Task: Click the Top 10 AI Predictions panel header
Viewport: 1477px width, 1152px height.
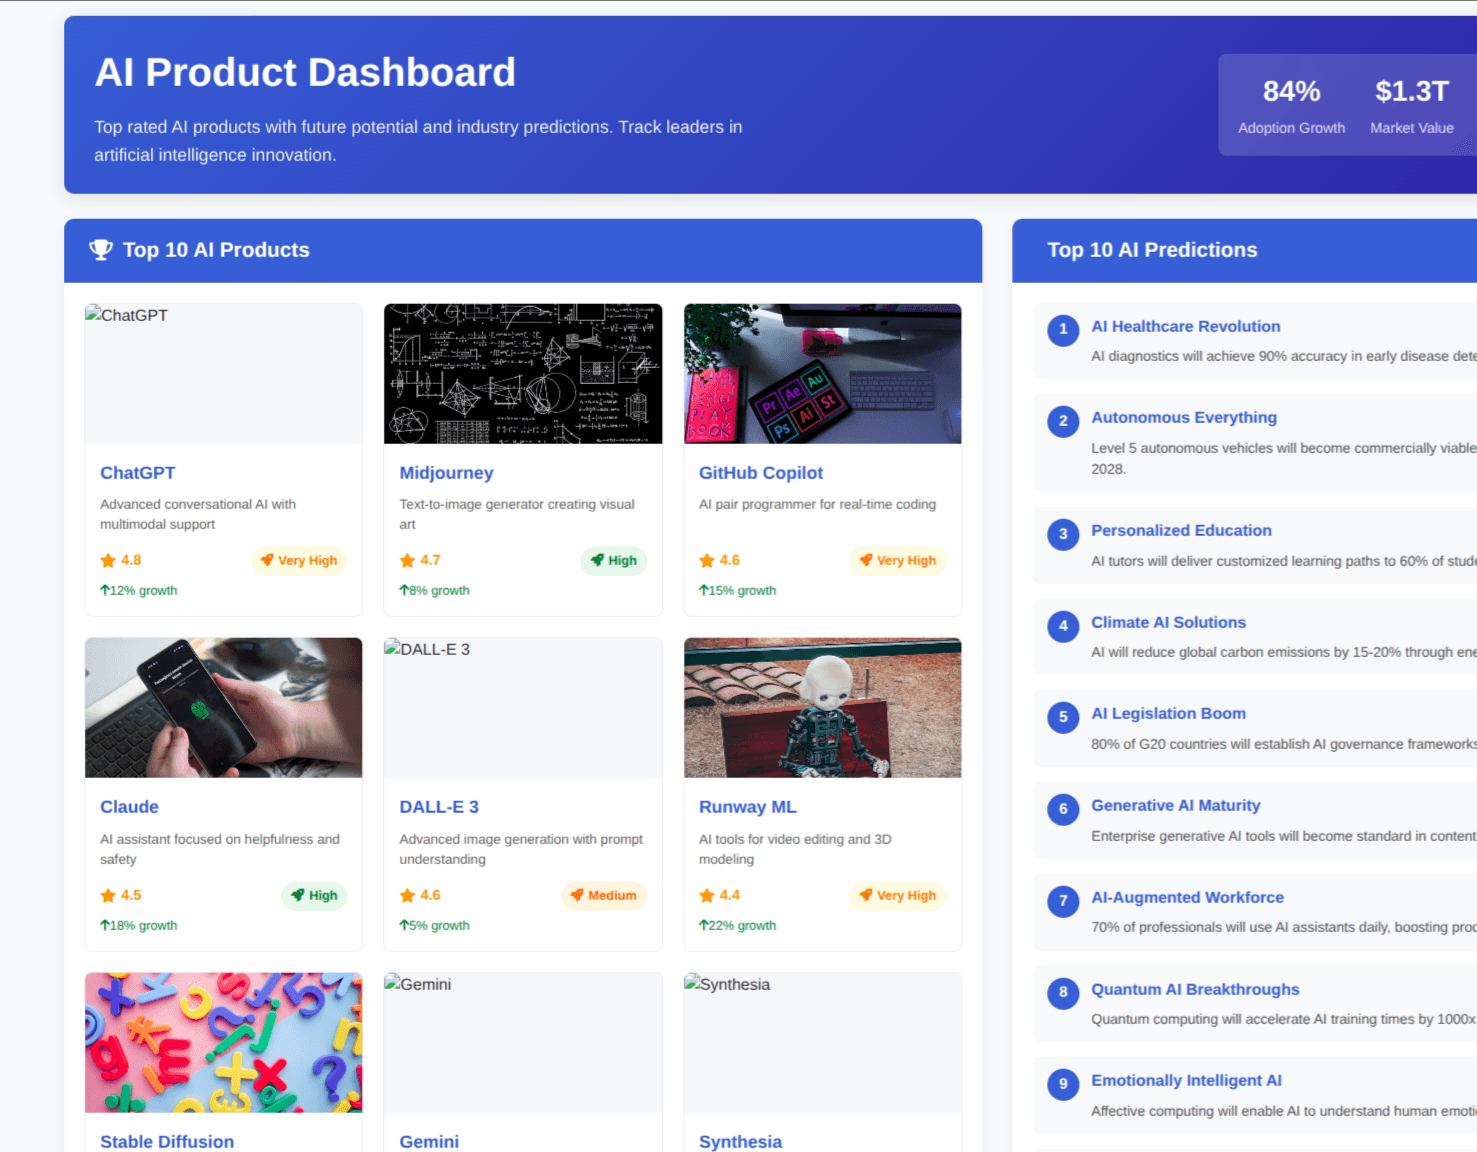Action: [1245, 250]
